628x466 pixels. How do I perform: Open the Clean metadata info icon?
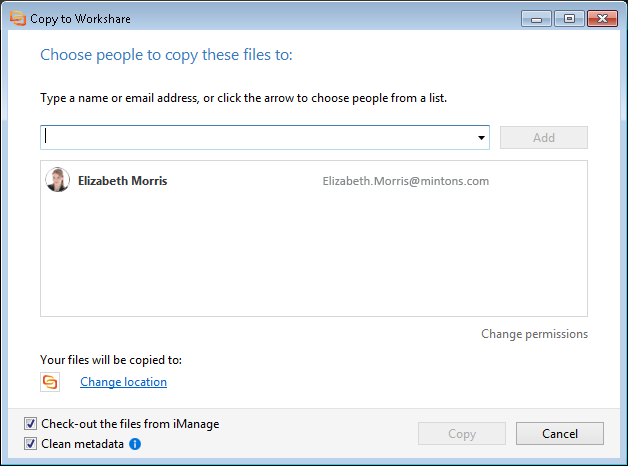tap(135, 444)
